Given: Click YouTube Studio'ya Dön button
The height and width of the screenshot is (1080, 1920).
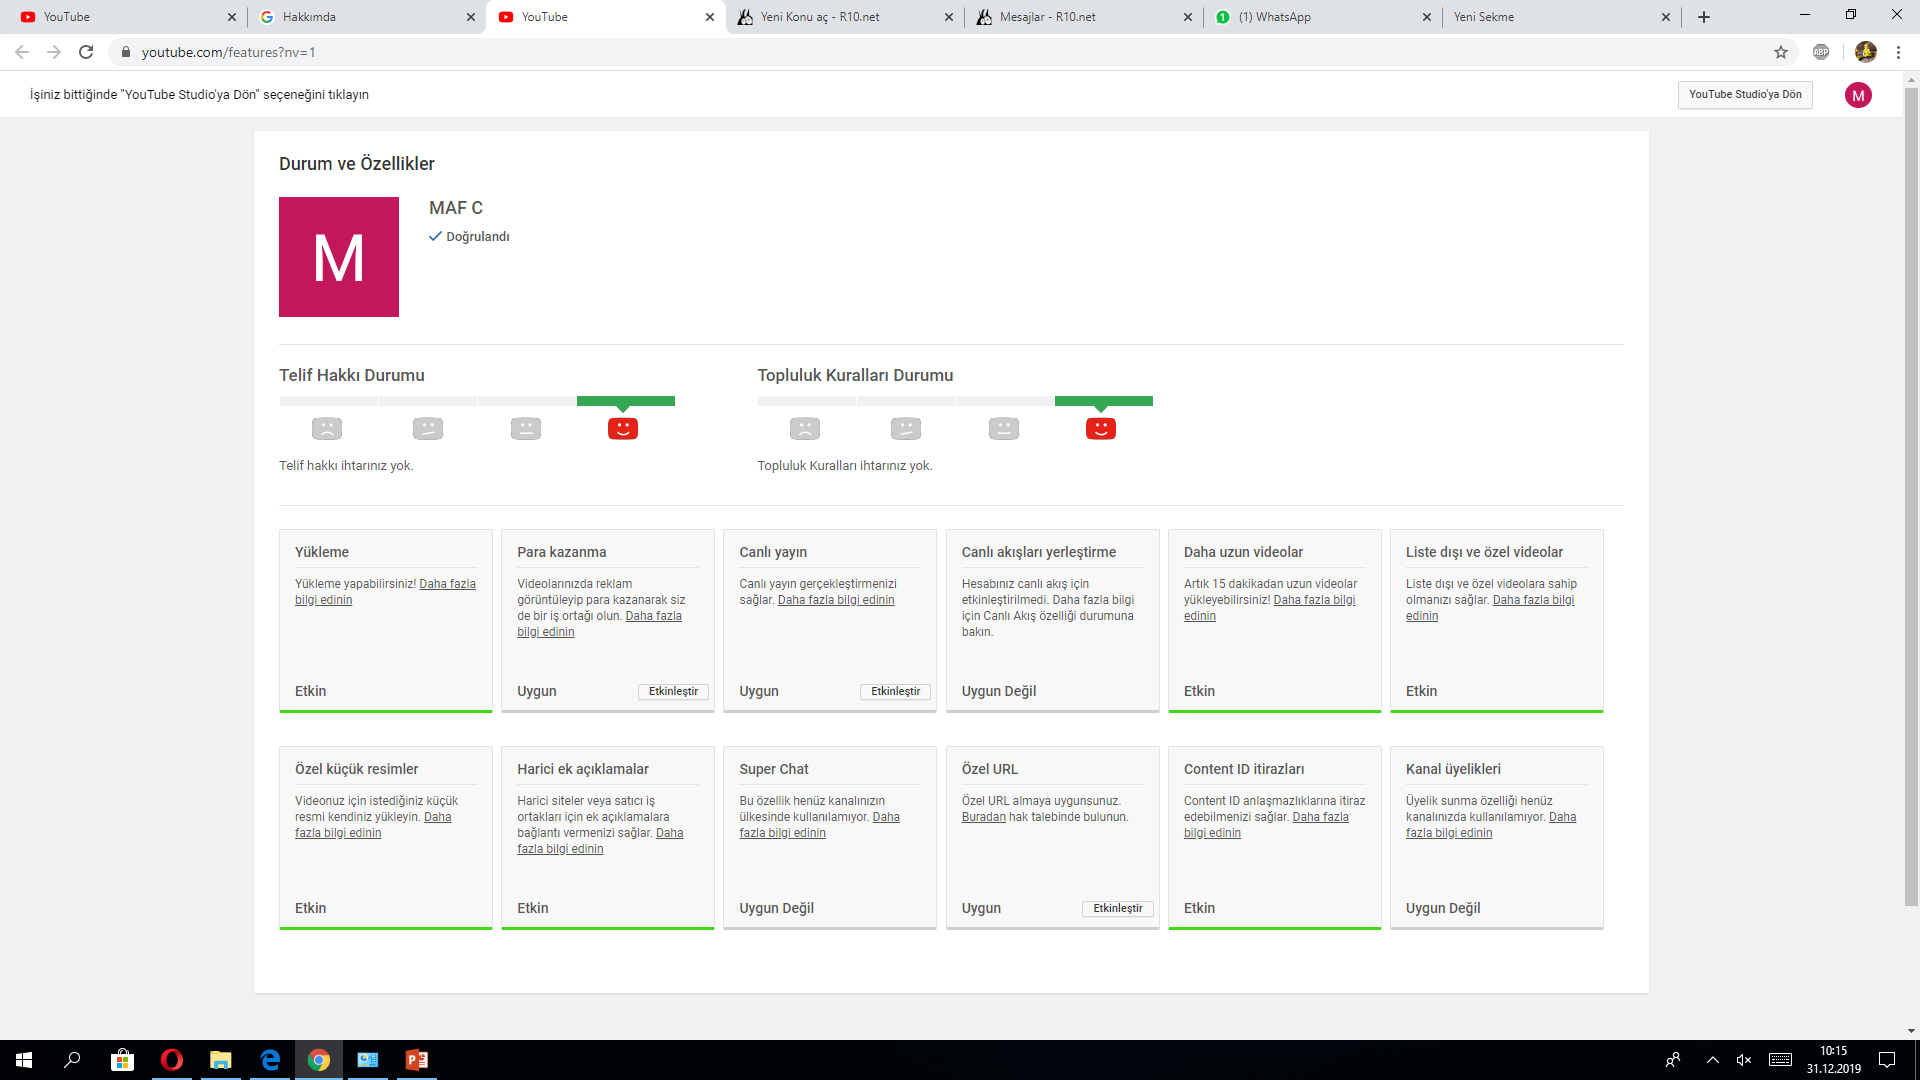Looking at the screenshot, I should [x=1745, y=95].
